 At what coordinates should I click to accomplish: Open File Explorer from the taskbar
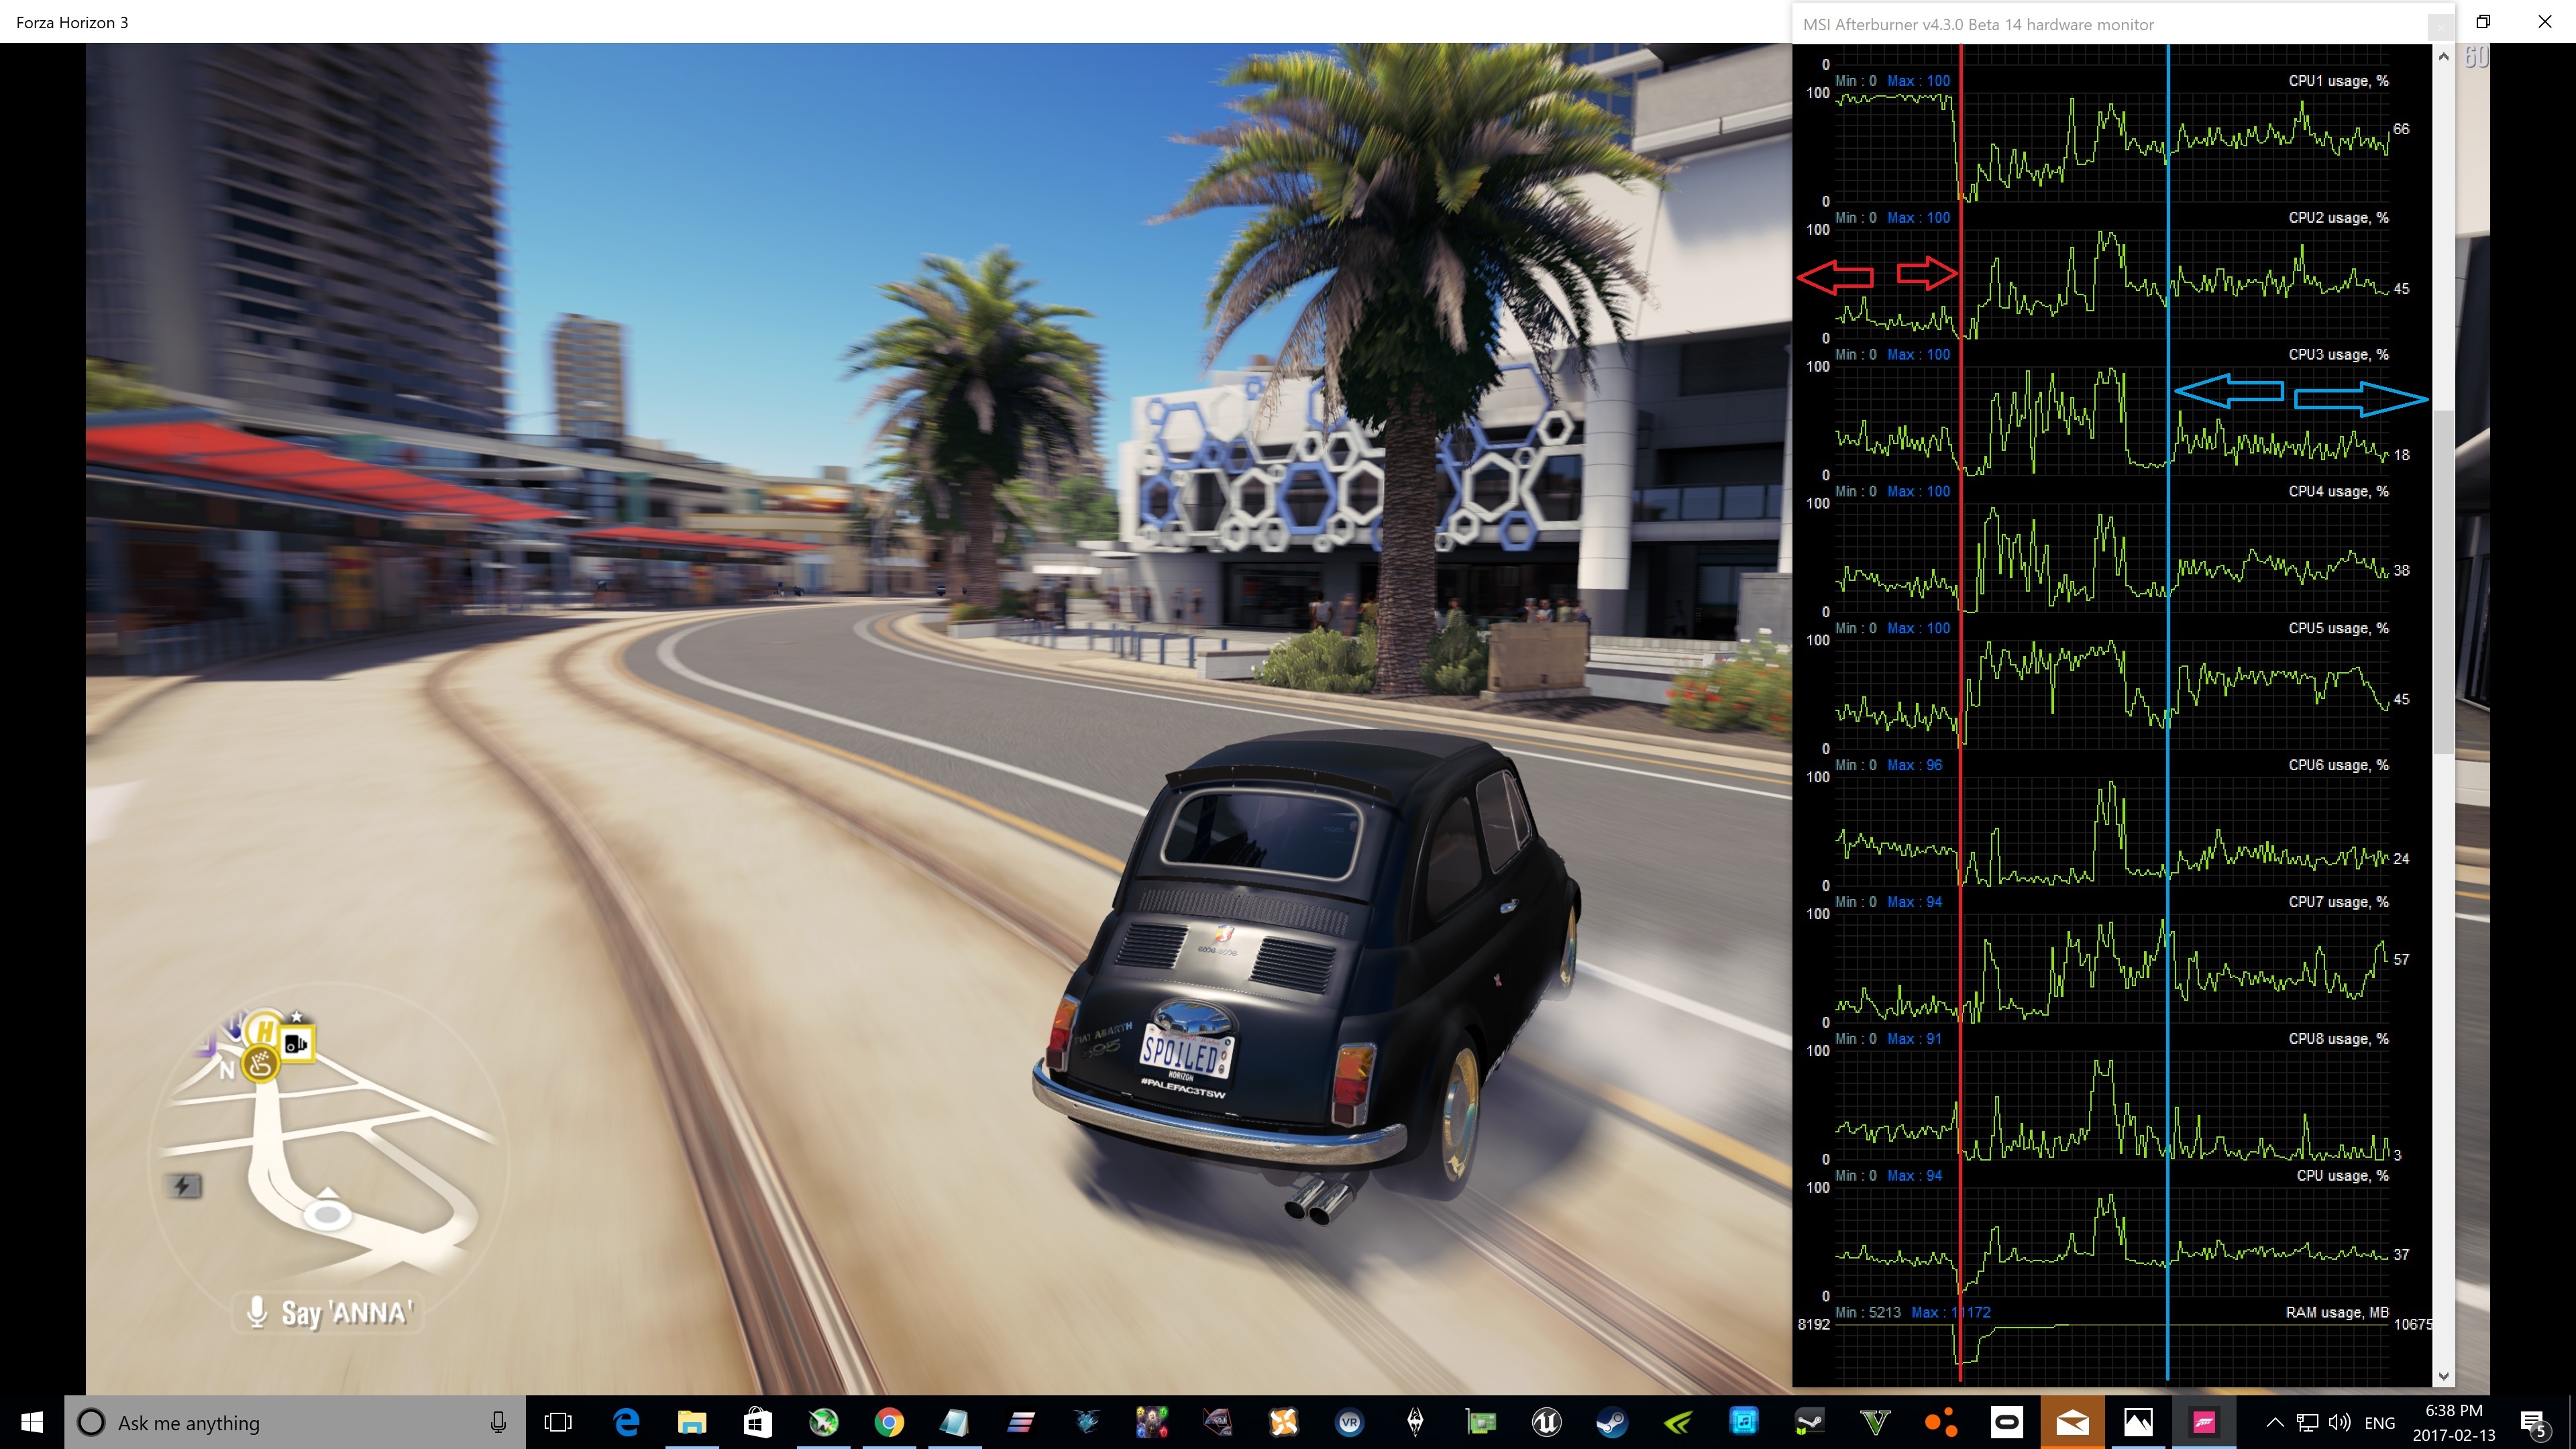point(692,1422)
